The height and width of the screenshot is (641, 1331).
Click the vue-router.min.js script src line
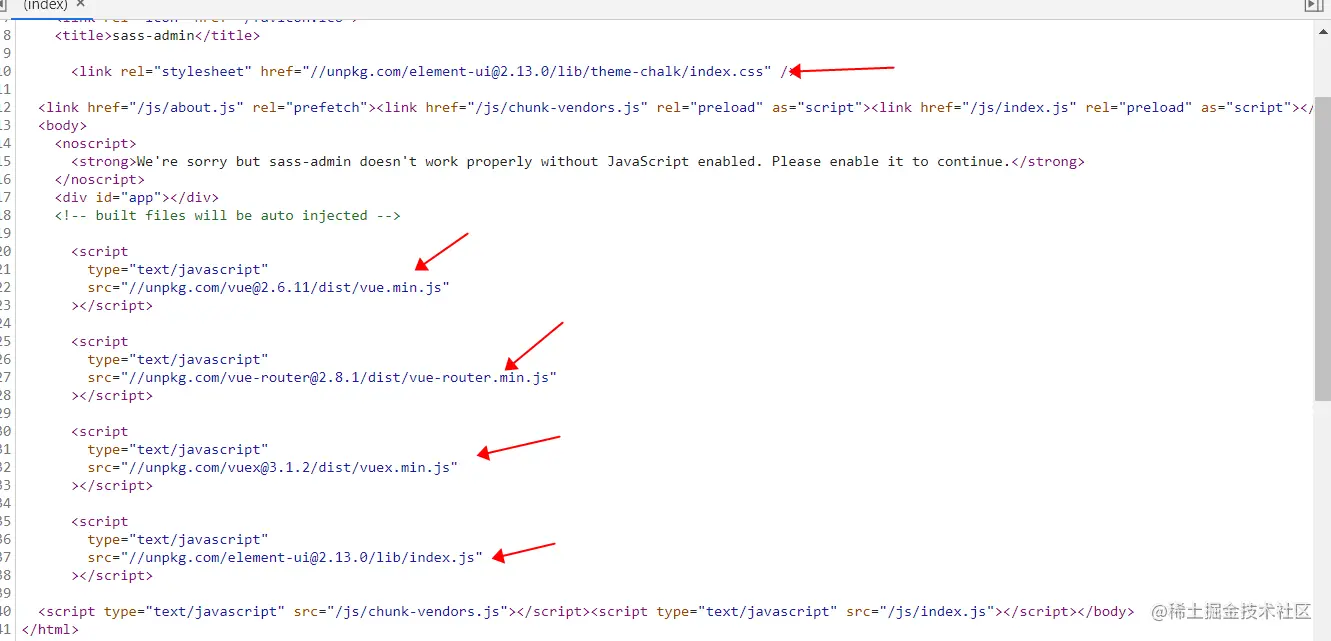pyautogui.click(x=322, y=377)
